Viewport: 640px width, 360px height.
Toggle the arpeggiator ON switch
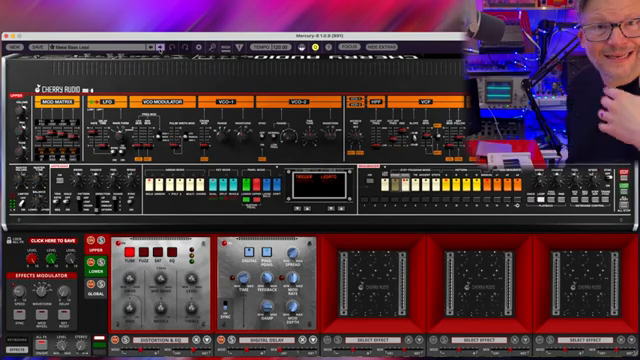click(x=60, y=180)
